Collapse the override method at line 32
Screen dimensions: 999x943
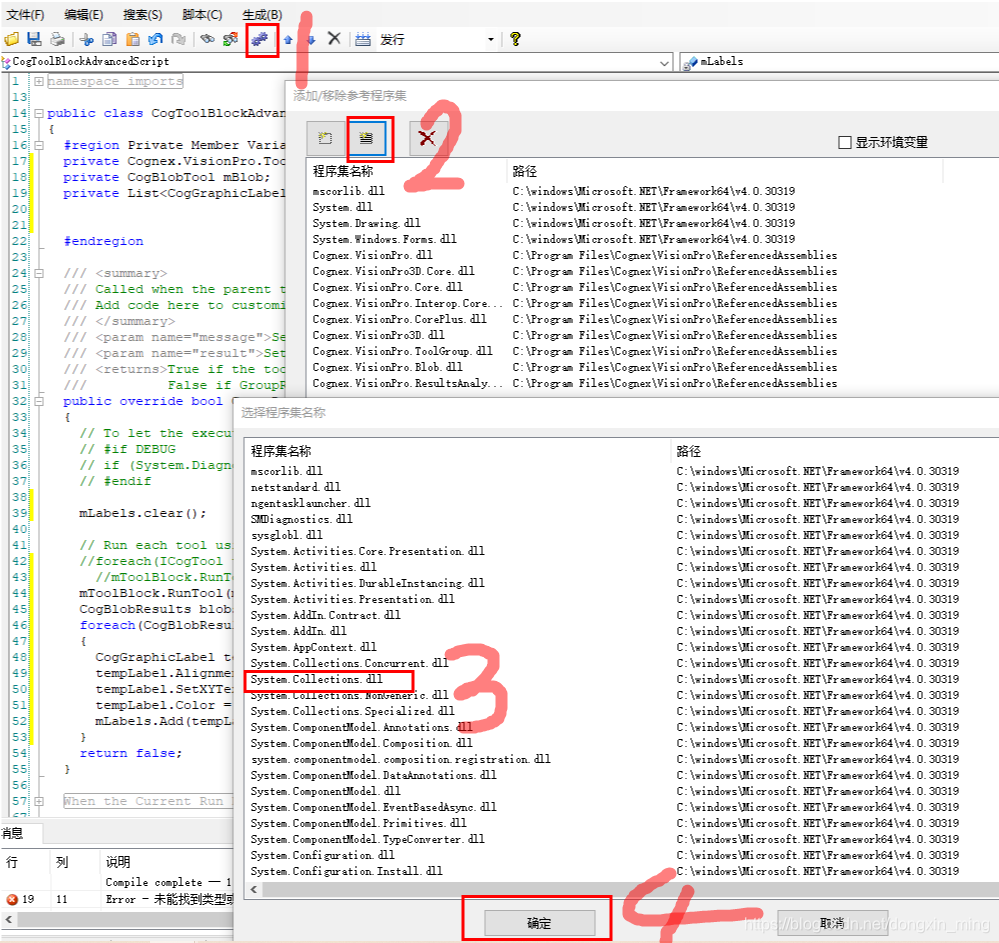(39, 401)
